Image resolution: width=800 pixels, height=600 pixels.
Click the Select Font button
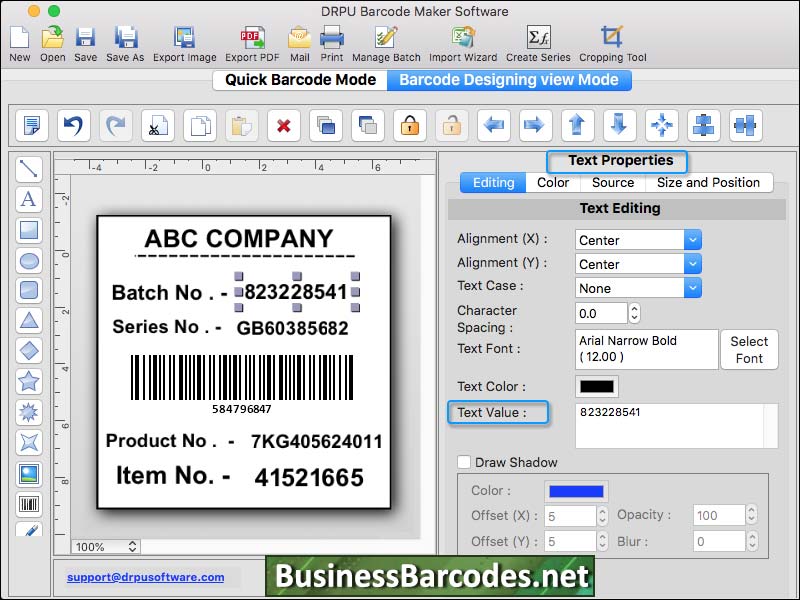pos(750,349)
